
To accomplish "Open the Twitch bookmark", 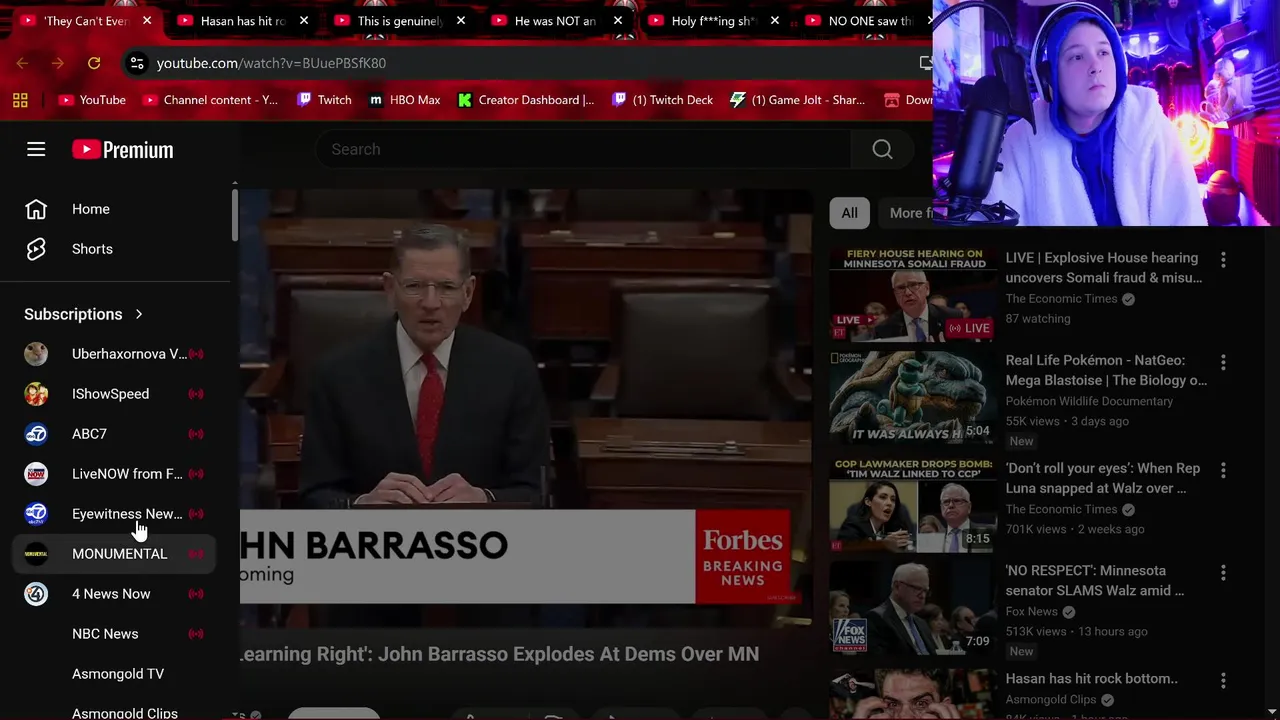I will 324,100.
